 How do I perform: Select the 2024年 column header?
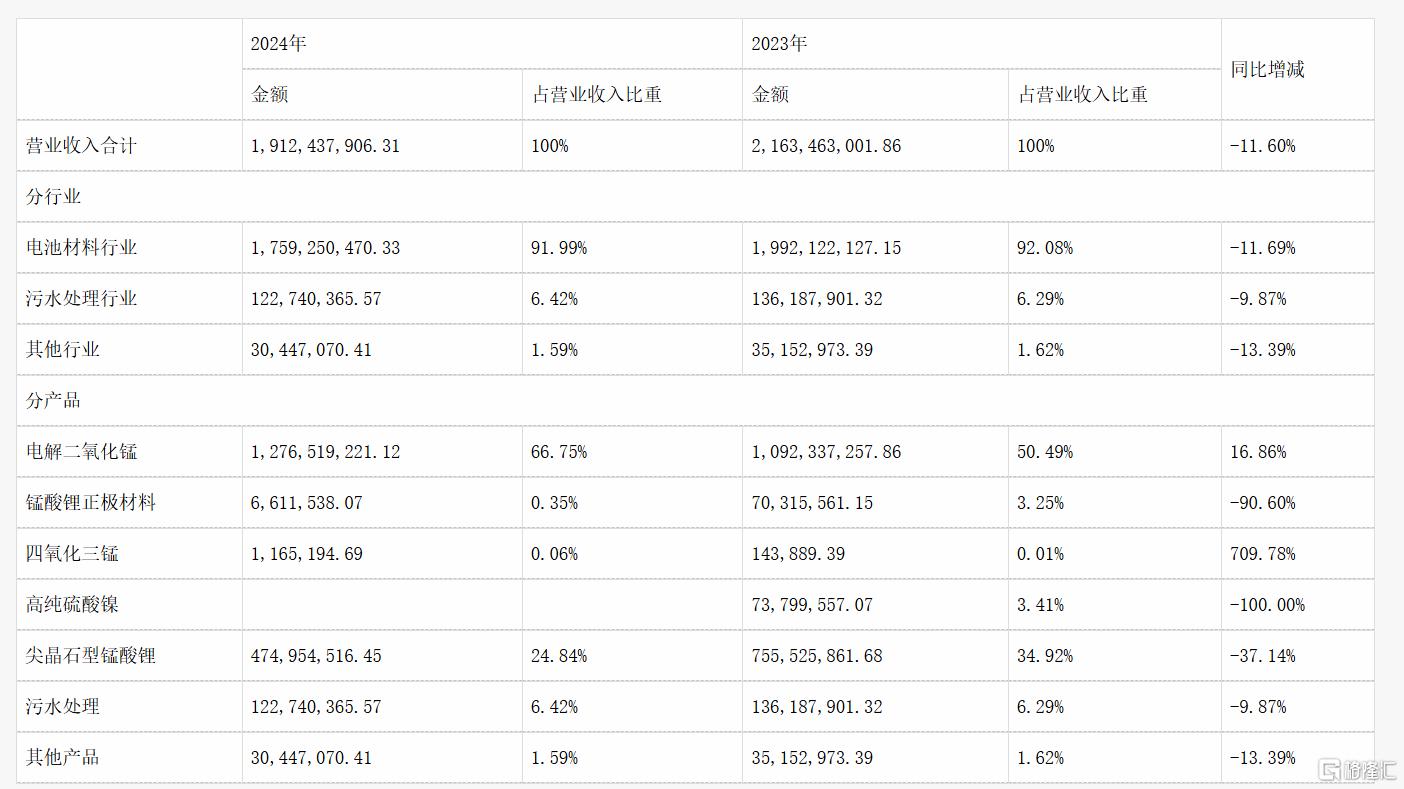tap(278, 44)
